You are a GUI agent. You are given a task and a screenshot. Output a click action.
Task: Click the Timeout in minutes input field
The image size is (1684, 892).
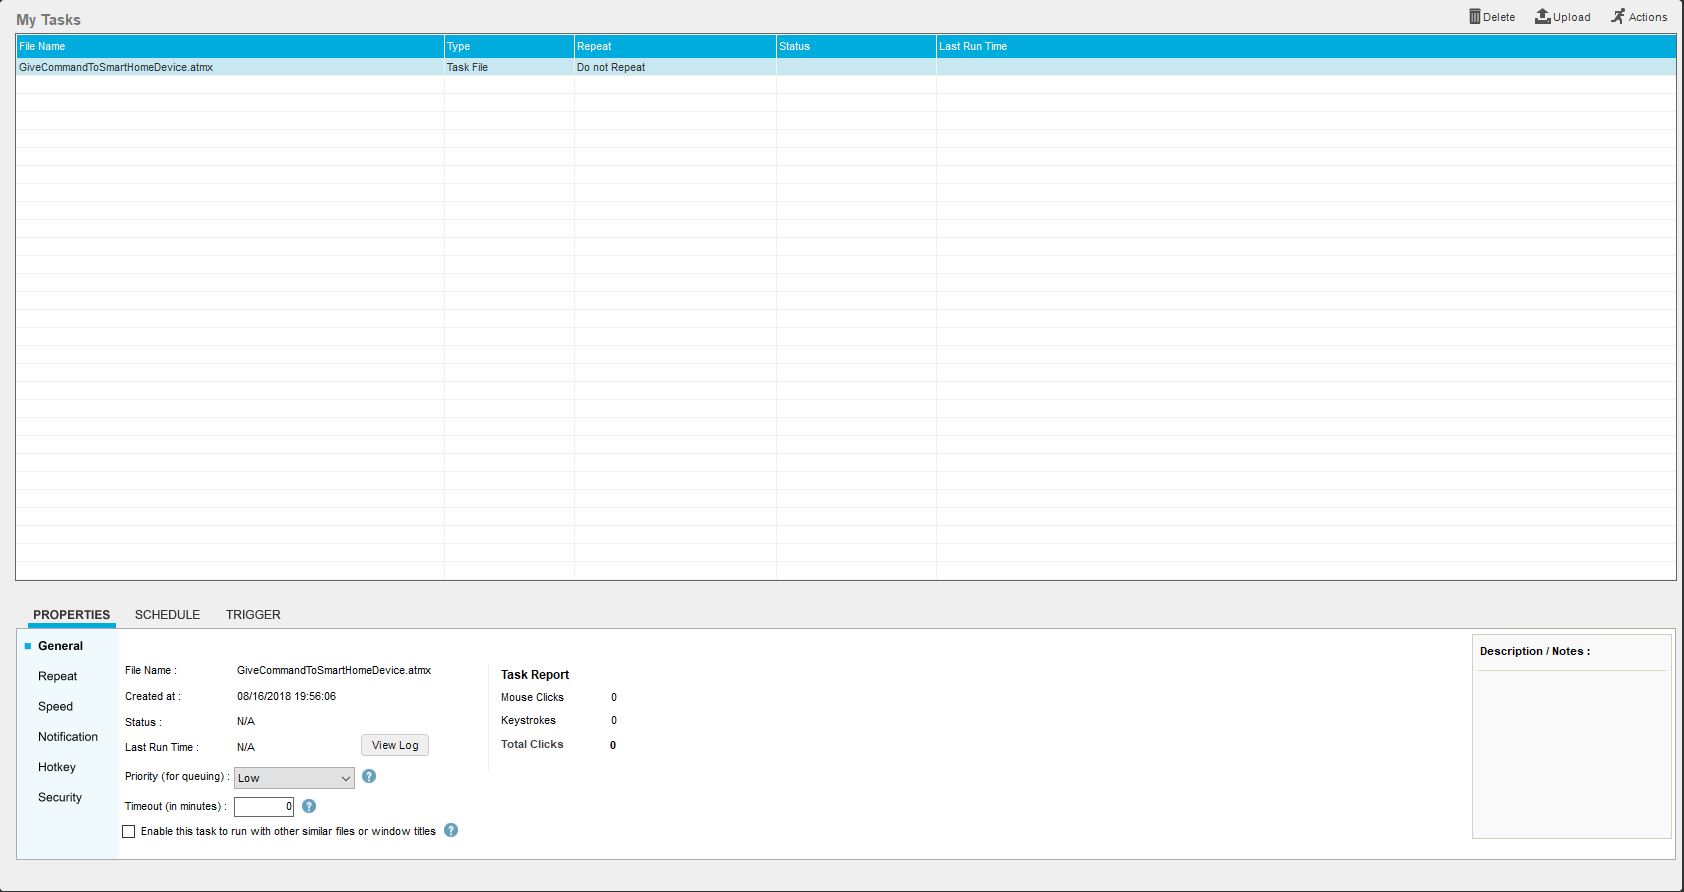point(263,807)
